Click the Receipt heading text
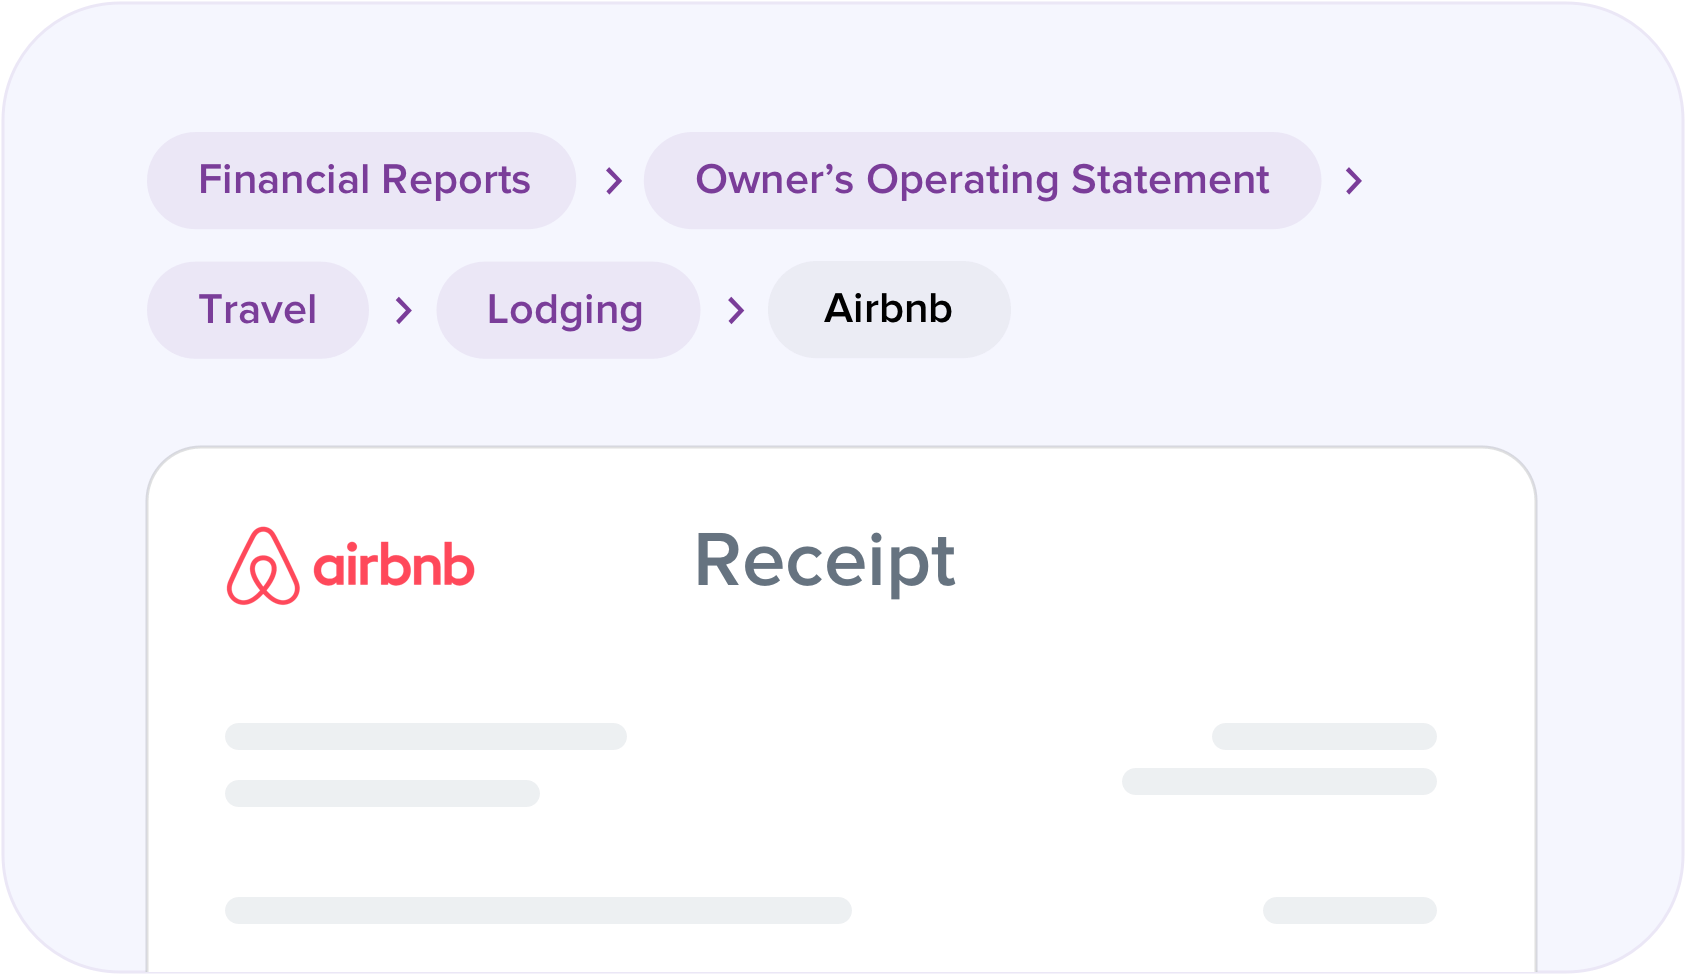Screen dimensions: 1686x975 (825, 562)
